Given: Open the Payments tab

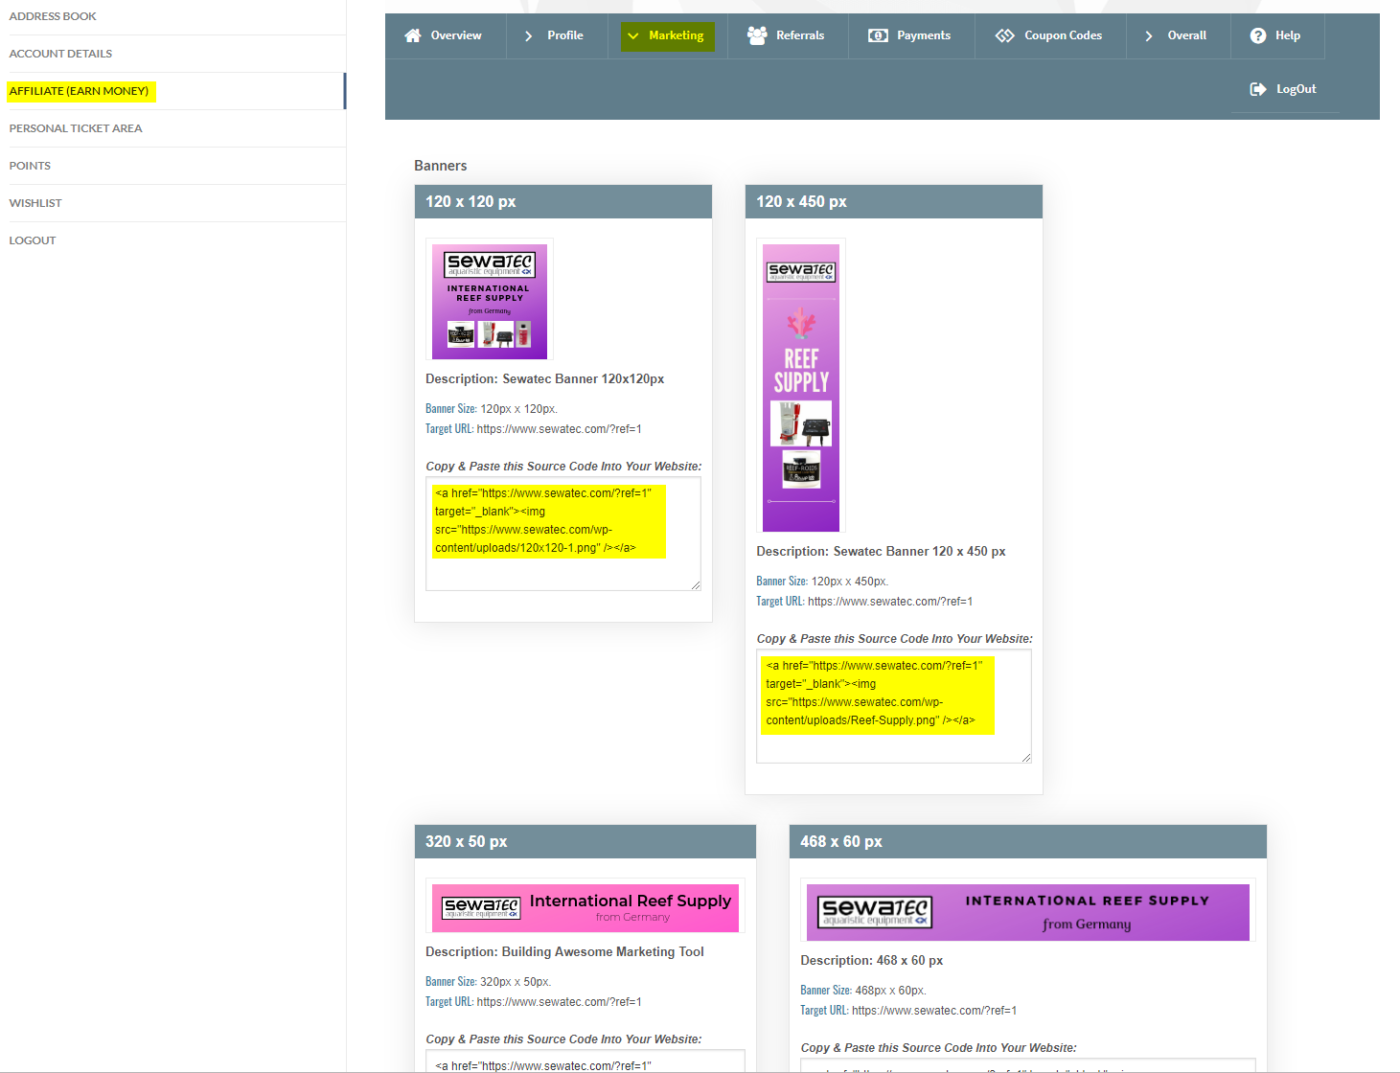Looking at the screenshot, I should [909, 35].
